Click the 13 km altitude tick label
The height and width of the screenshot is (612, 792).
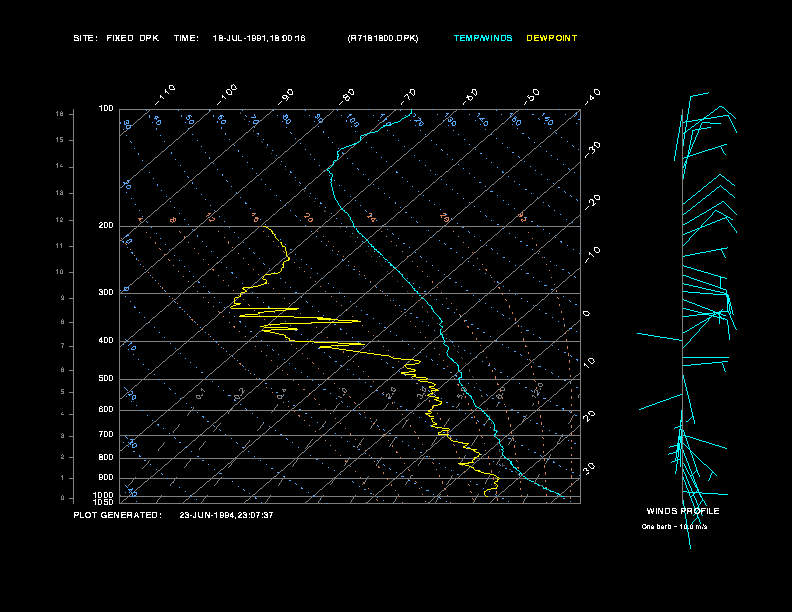pyautogui.click(x=60, y=193)
